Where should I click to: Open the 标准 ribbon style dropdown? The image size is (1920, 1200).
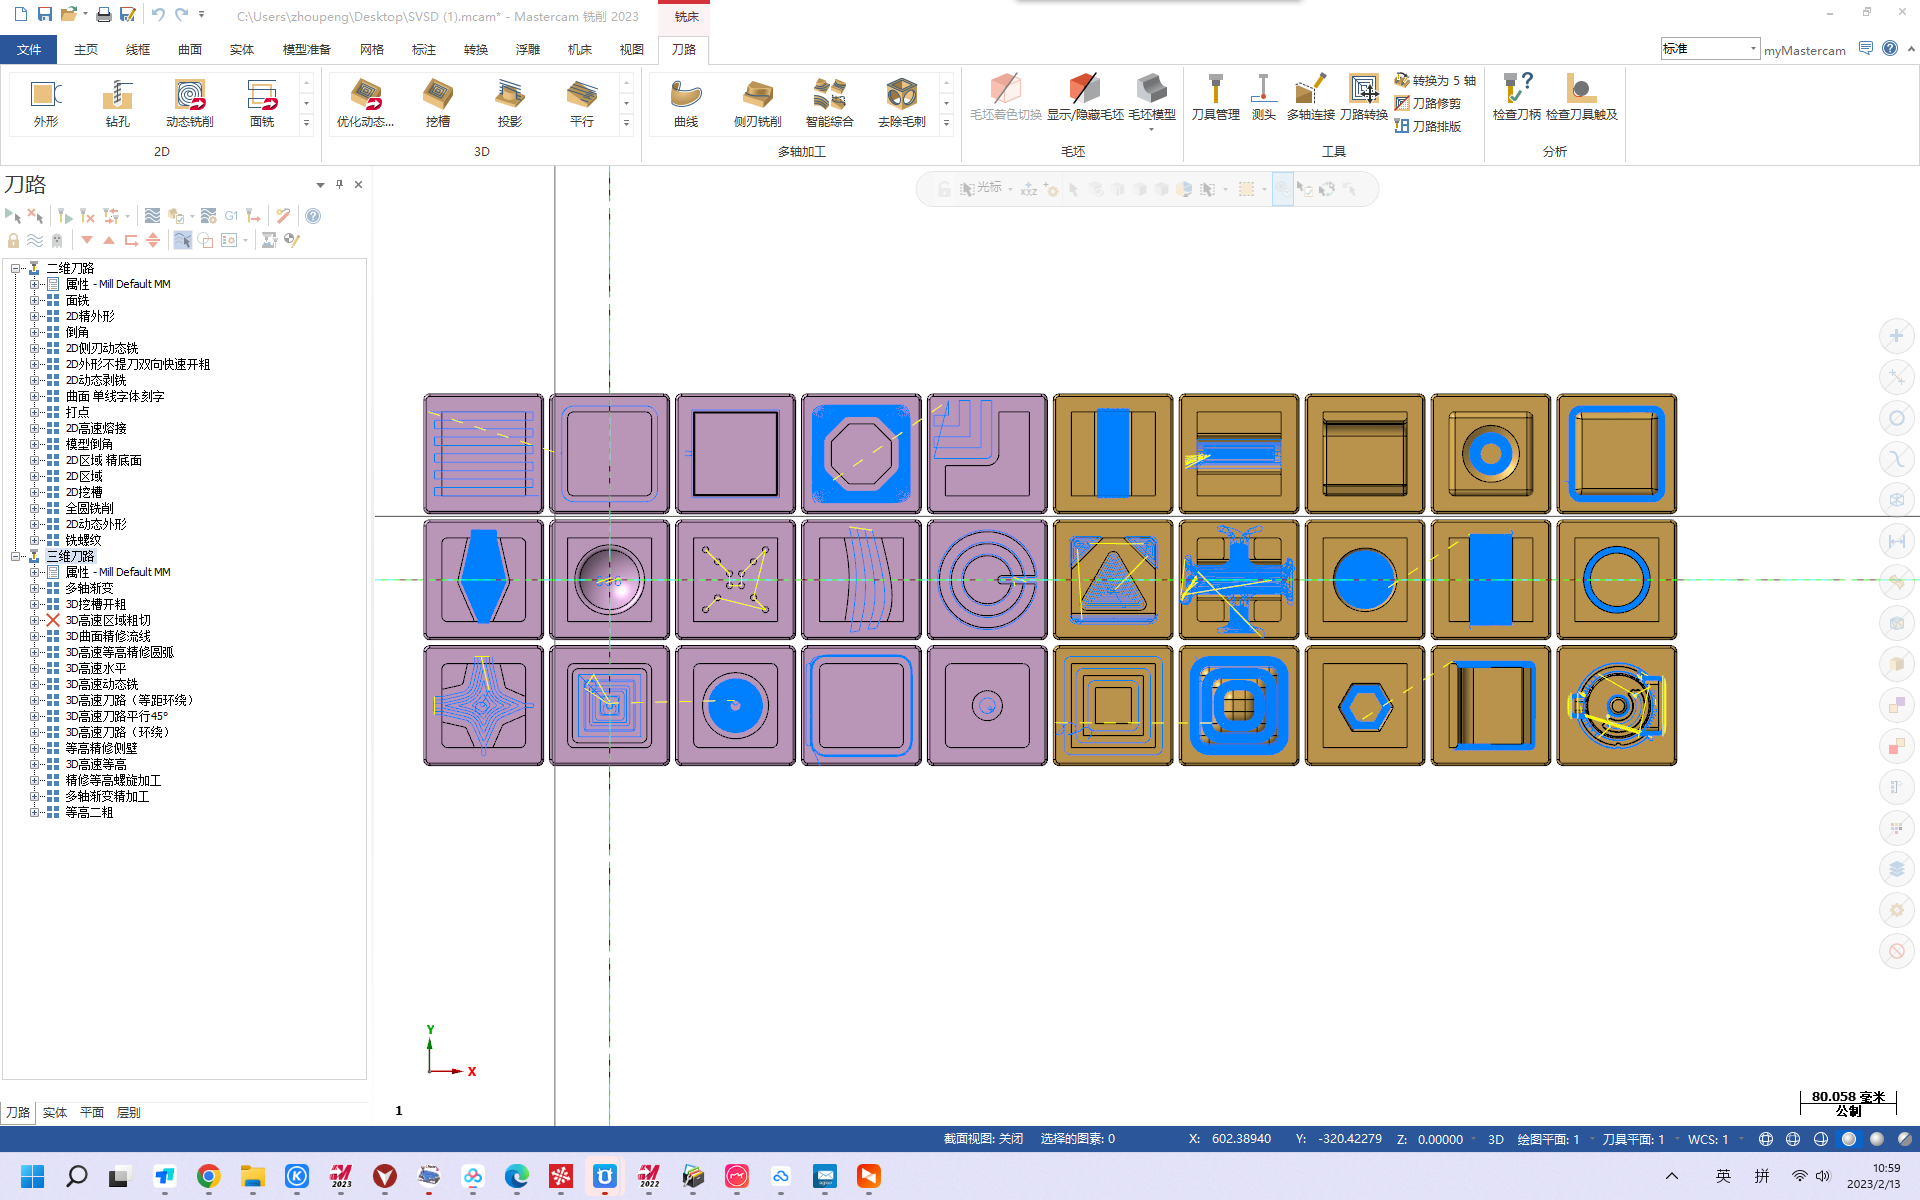[1752, 49]
